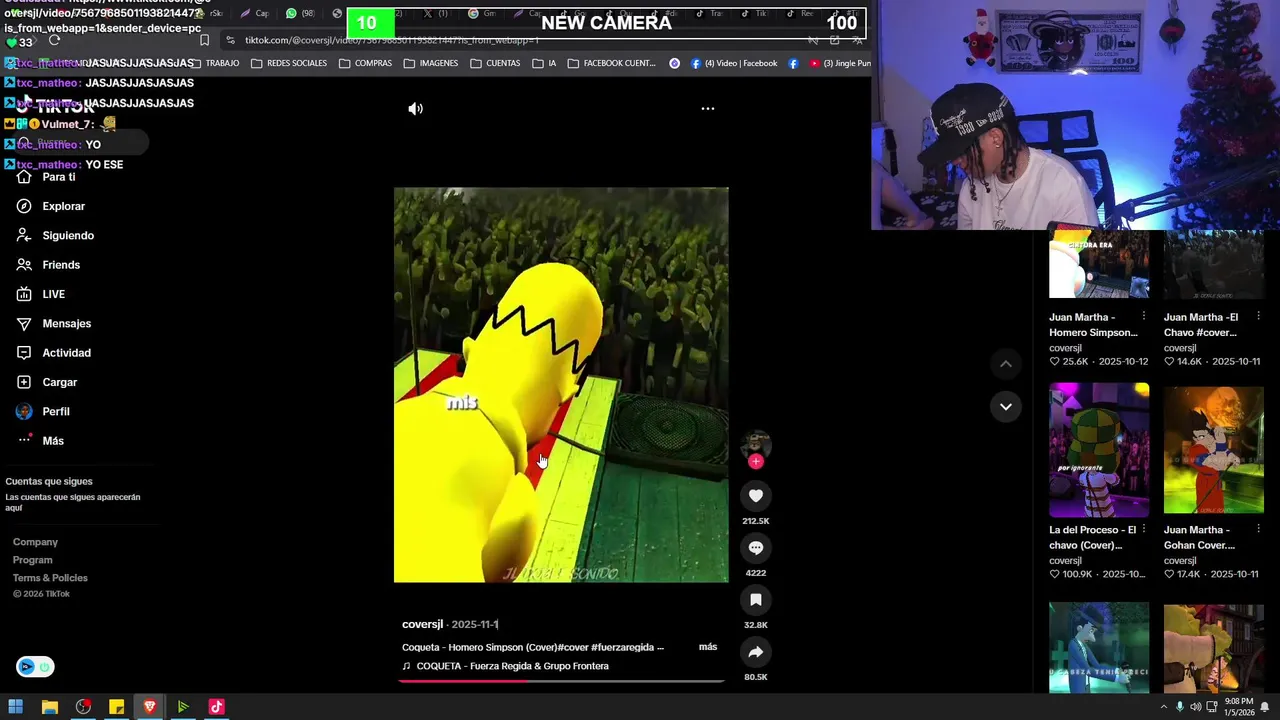
Task: Switch to the WhatsApp browser tab
Action: click(300, 14)
